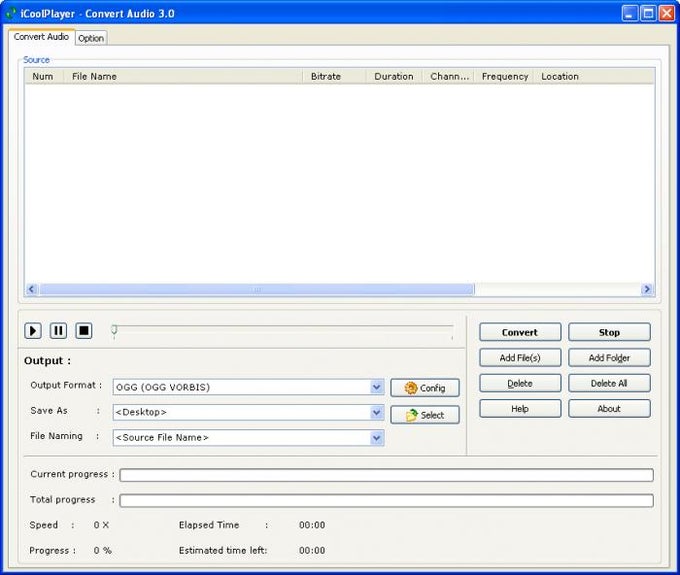
Task: Click the Current progress bar
Action: [x=386, y=475]
